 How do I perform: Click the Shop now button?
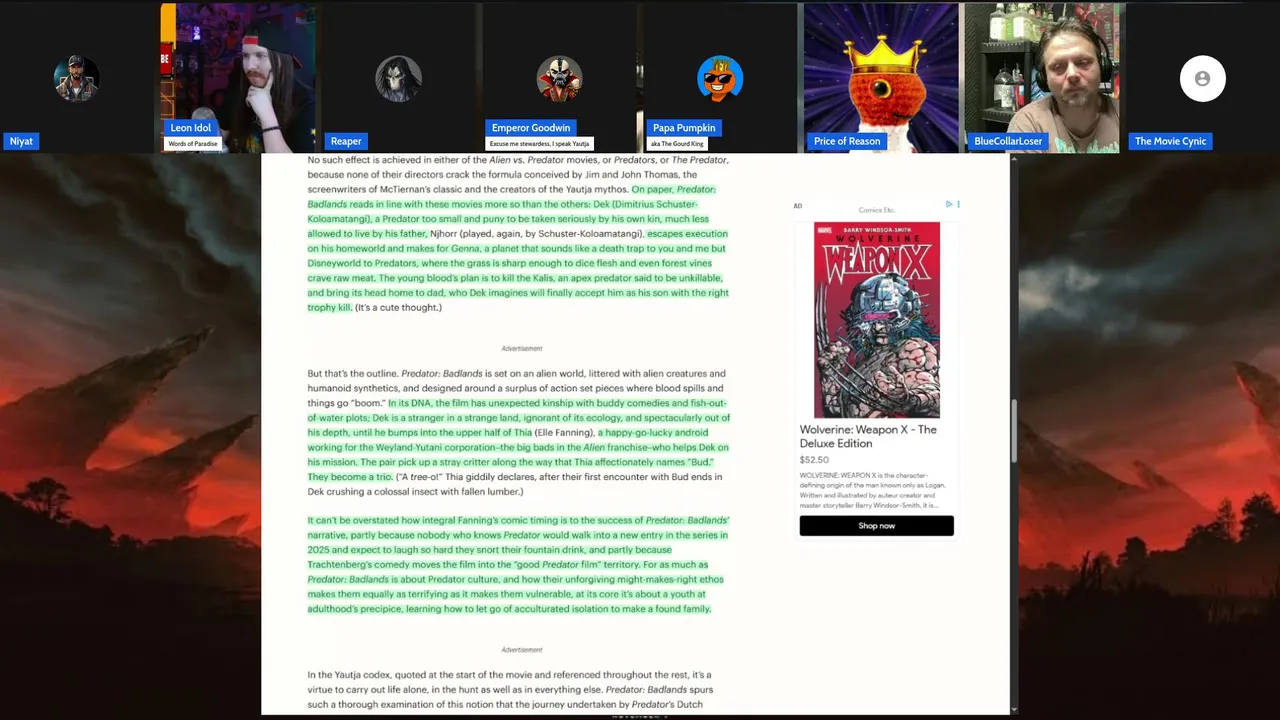(x=877, y=526)
